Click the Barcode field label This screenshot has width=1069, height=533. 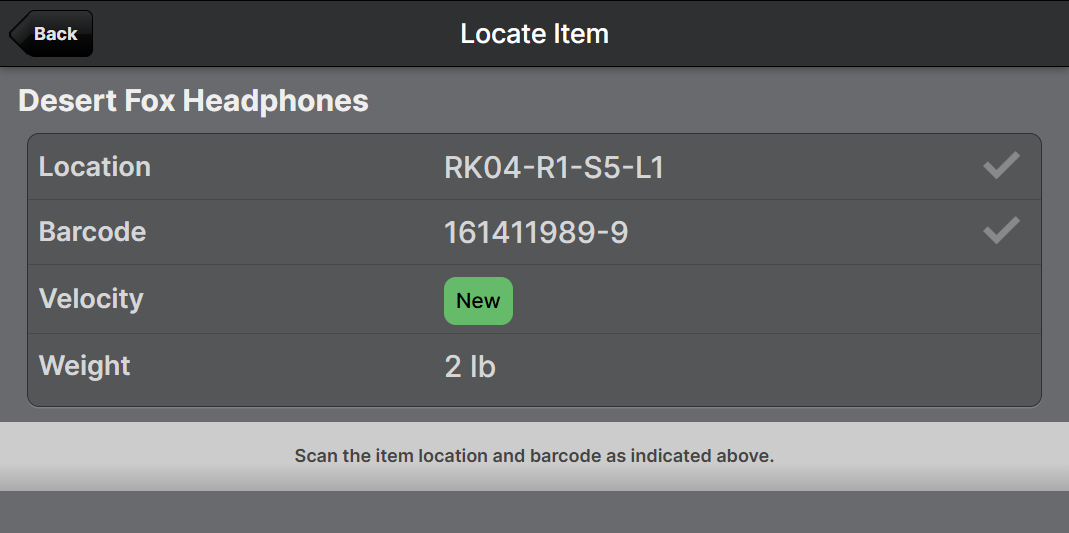(x=92, y=232)
